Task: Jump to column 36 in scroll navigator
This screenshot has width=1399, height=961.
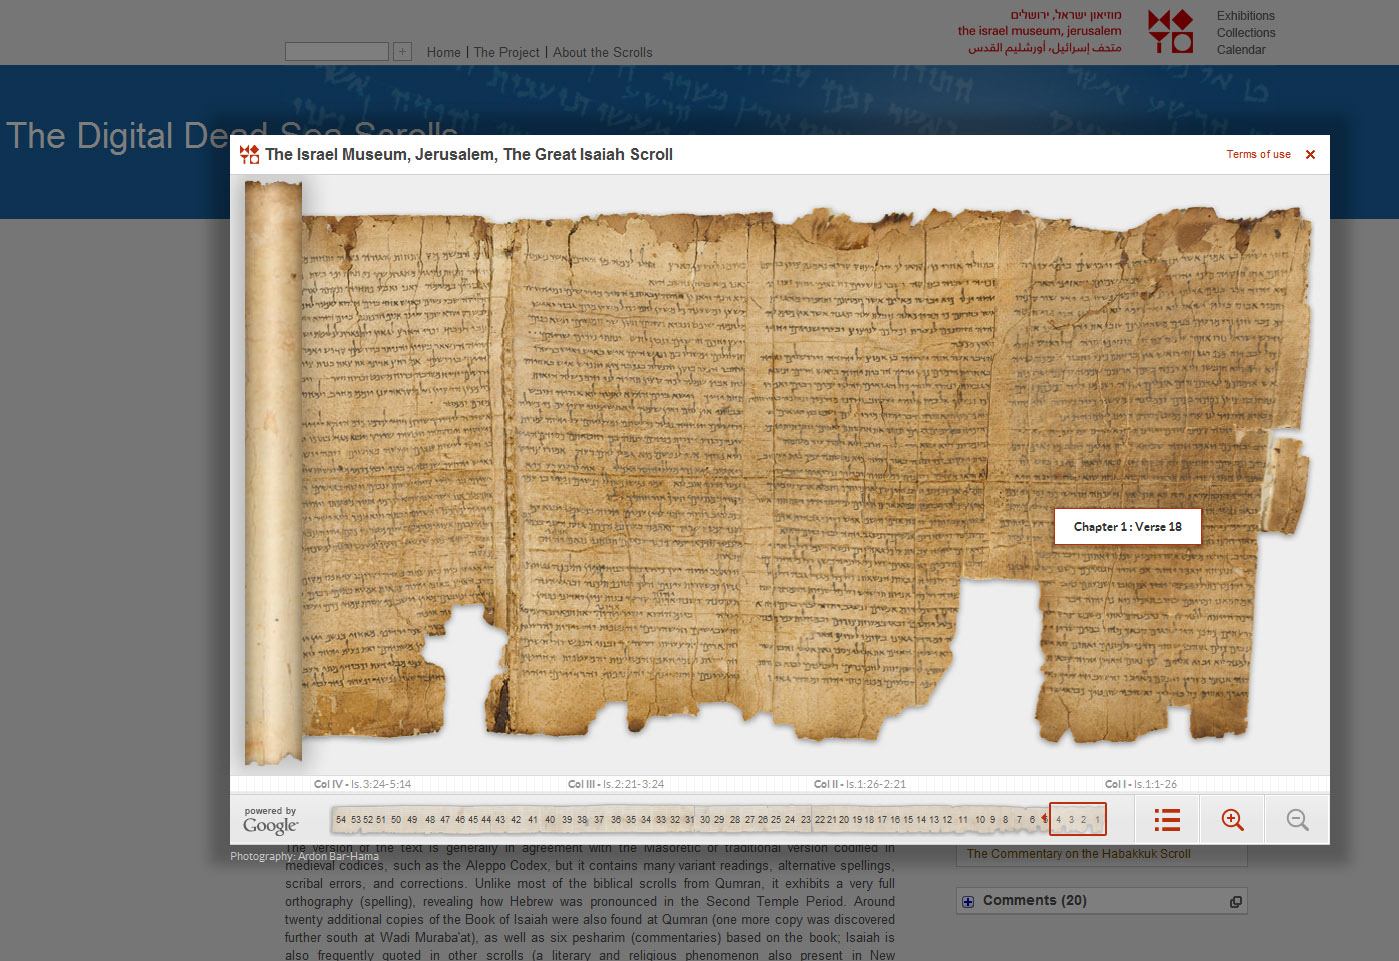Action: coord(614,820)
